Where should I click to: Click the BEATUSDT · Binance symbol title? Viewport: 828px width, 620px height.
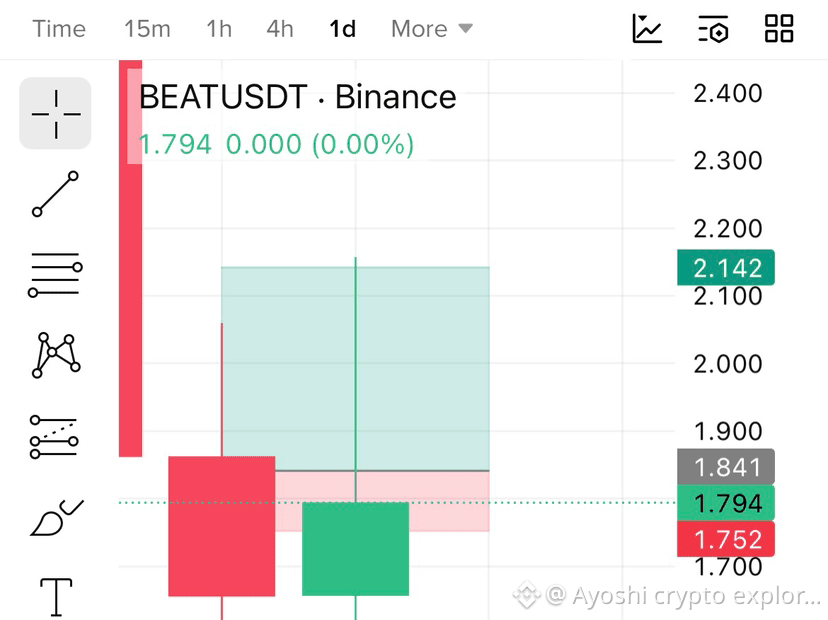point(298,97)
